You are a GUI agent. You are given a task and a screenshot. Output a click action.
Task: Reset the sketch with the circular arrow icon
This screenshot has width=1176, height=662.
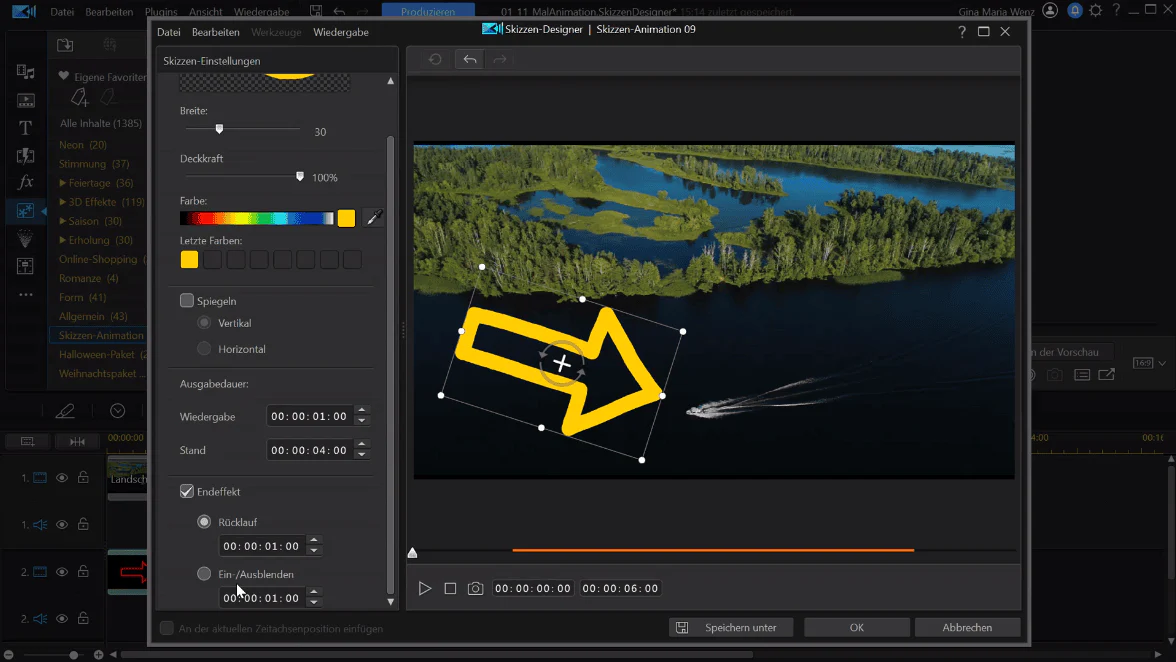coord(435,59)
